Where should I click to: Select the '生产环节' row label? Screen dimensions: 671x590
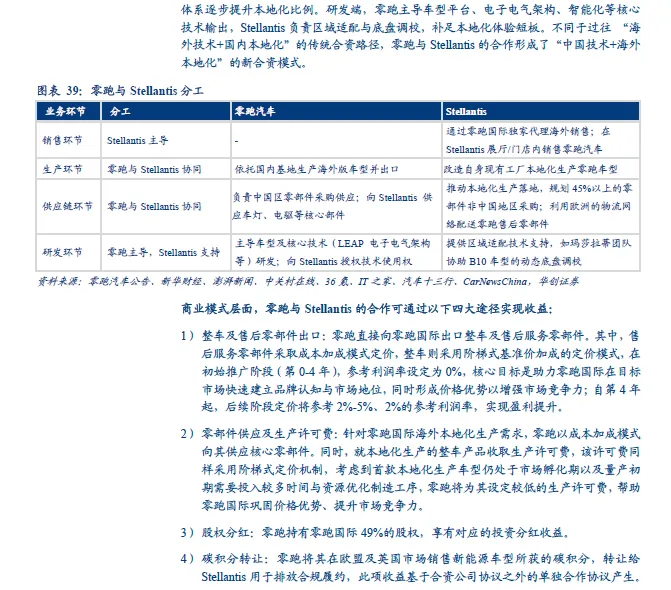click(62, 169)
